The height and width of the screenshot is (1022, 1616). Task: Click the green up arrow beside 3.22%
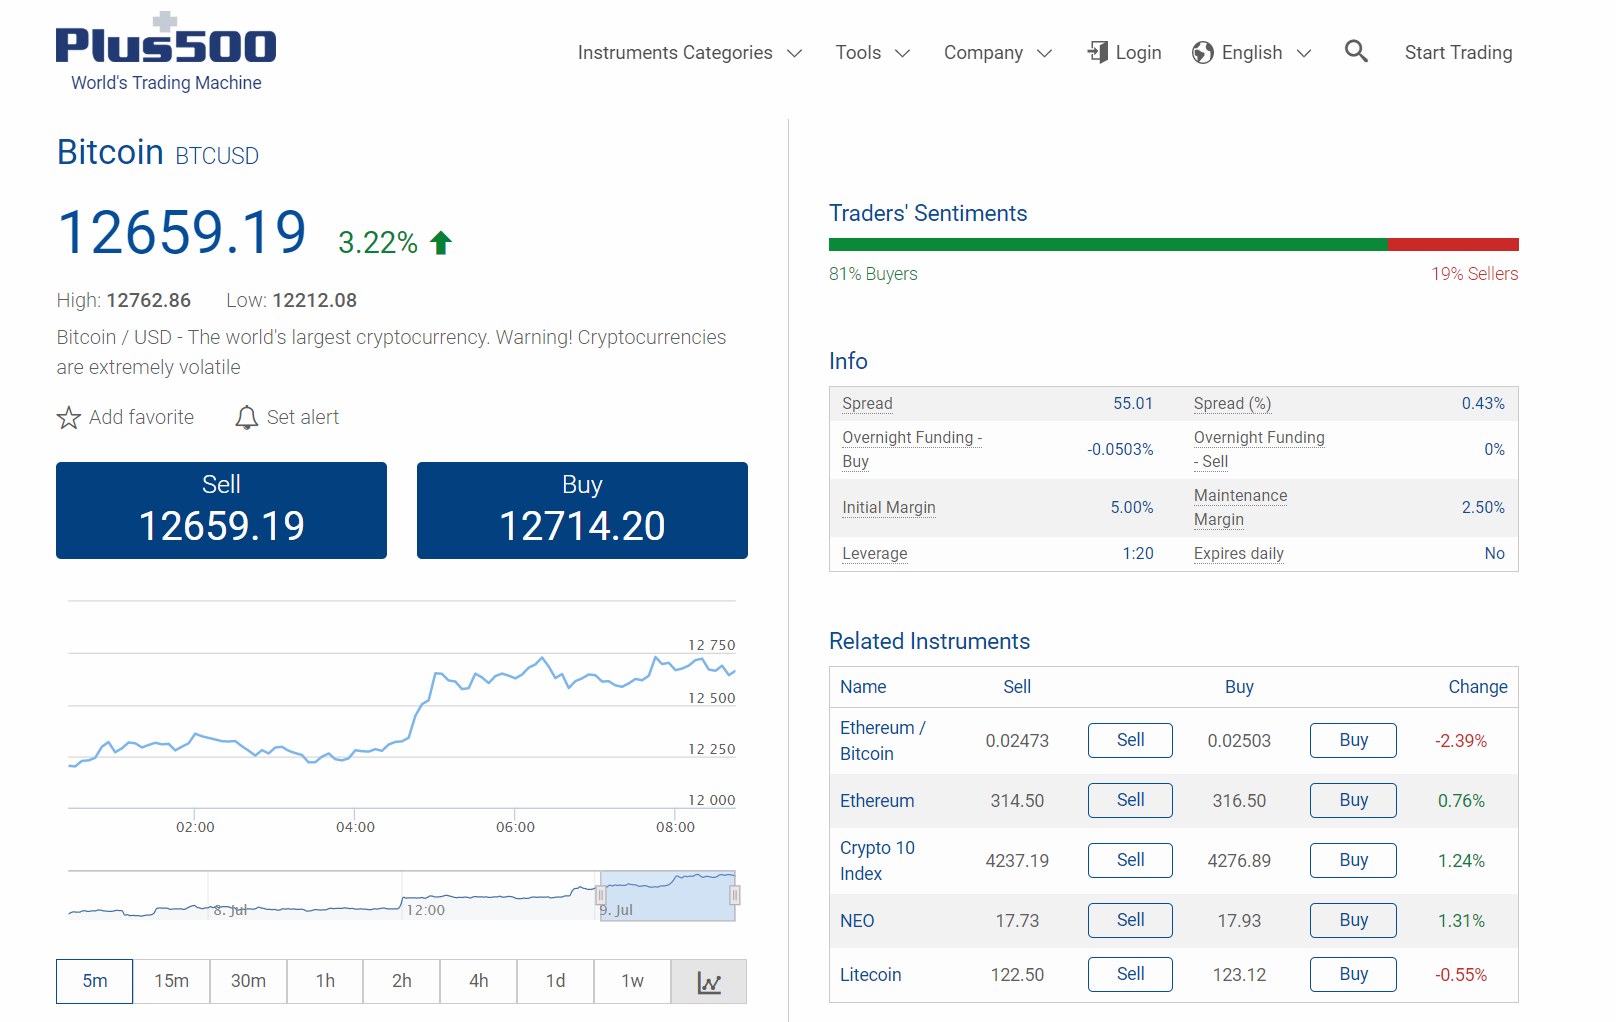coord(441,242)
